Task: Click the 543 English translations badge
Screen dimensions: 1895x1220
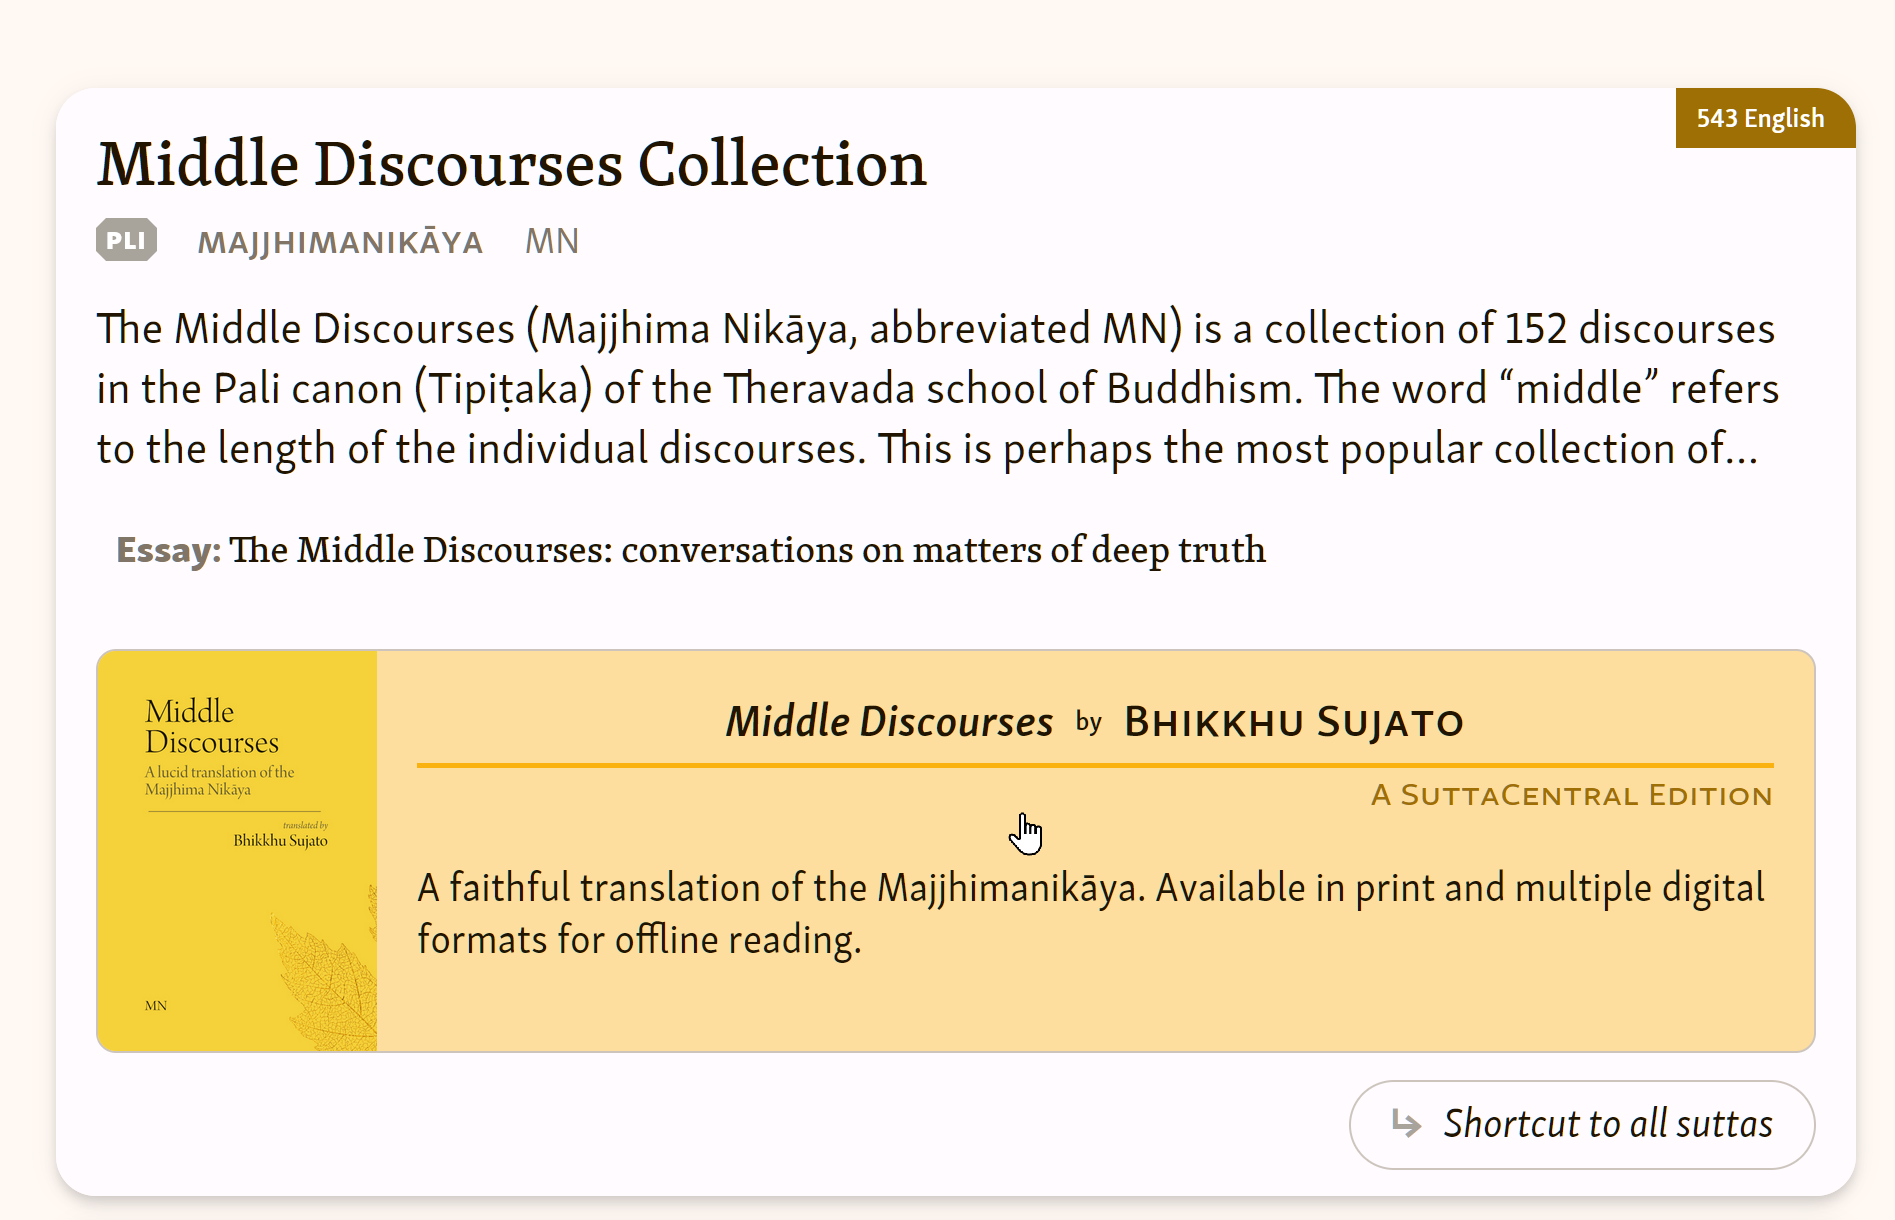Action: (1760, 118)
